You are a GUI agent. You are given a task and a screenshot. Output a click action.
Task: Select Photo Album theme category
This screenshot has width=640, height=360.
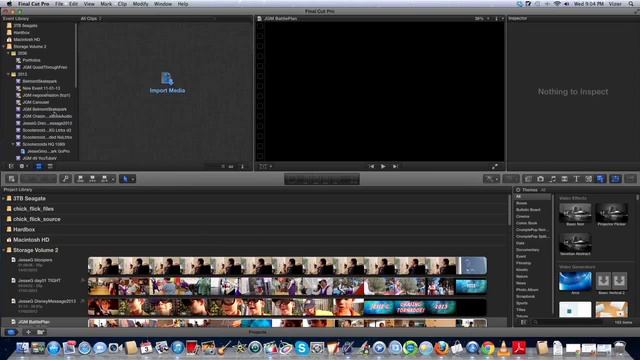pos(527,290)
